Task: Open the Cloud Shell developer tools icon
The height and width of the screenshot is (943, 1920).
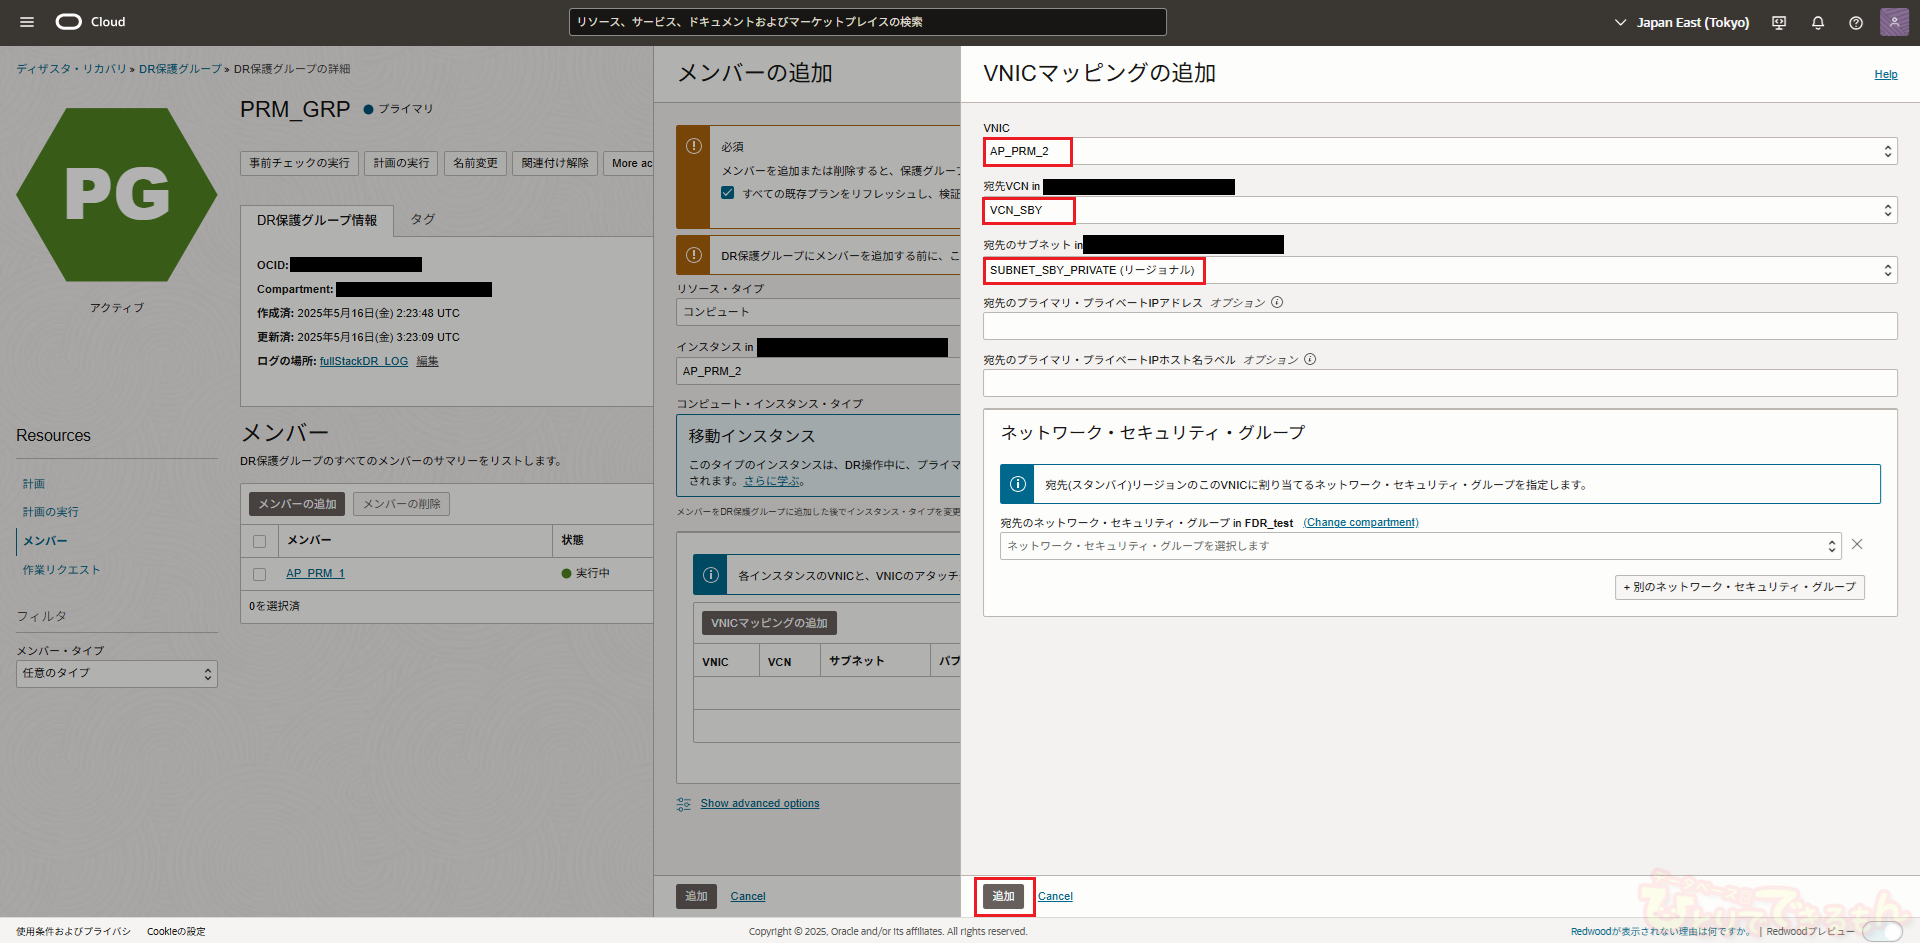Action: pyautogui.click(x=1778, y=23)
